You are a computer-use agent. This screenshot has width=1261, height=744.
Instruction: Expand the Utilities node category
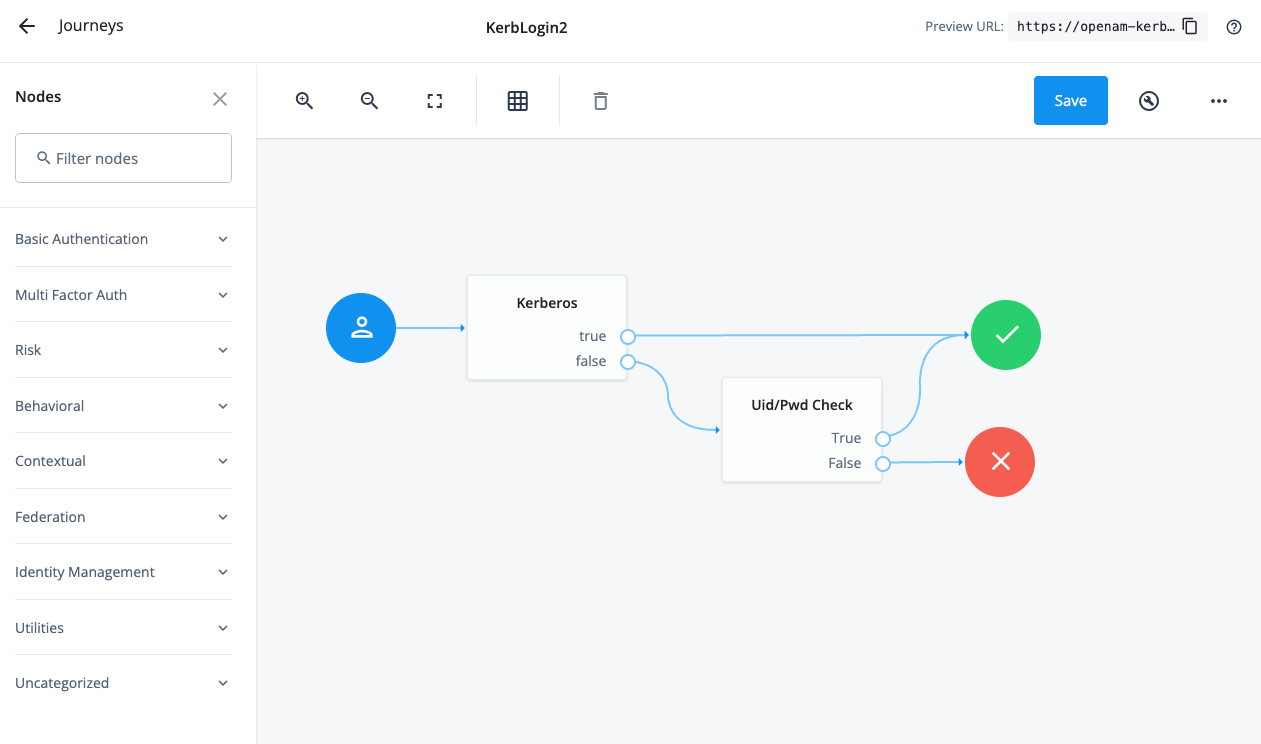123,628
